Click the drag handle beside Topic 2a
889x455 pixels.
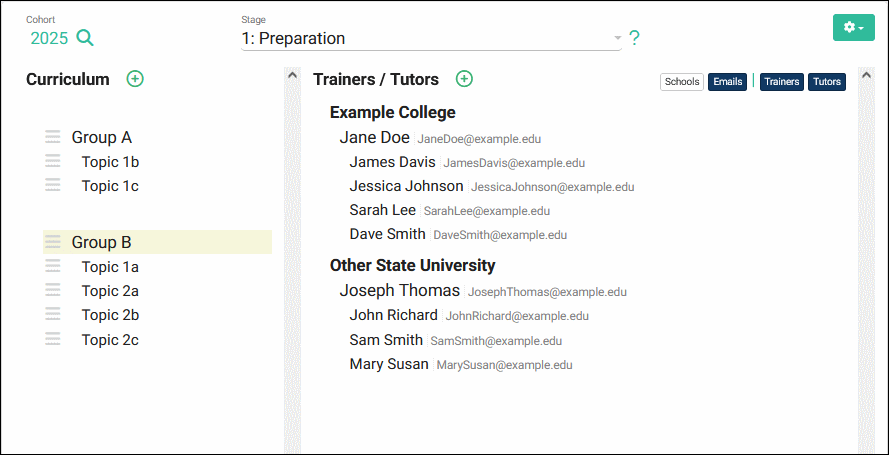pos(53,291)
